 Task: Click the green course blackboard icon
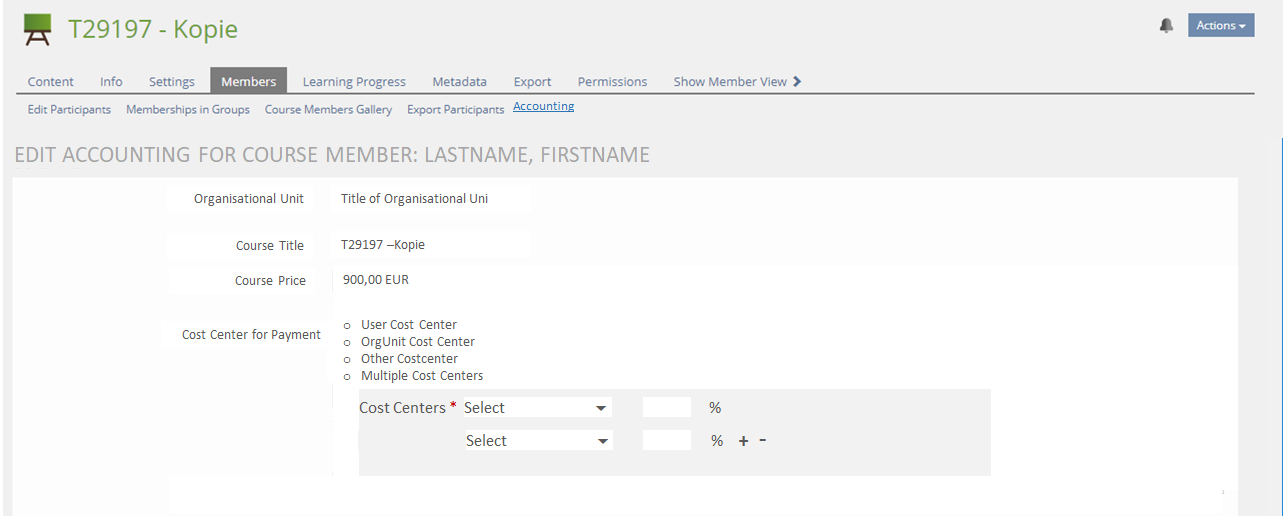click(x=38, y=29)
